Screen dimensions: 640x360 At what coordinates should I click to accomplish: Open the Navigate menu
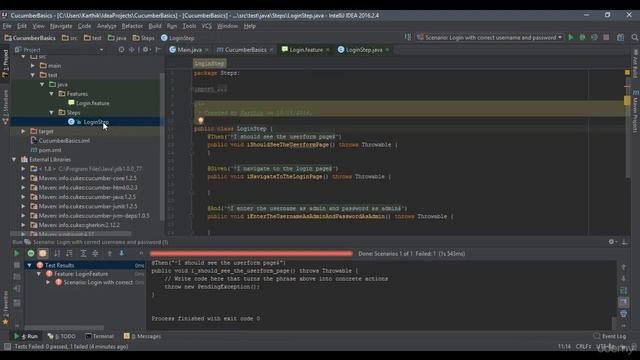tap(61, 26)
